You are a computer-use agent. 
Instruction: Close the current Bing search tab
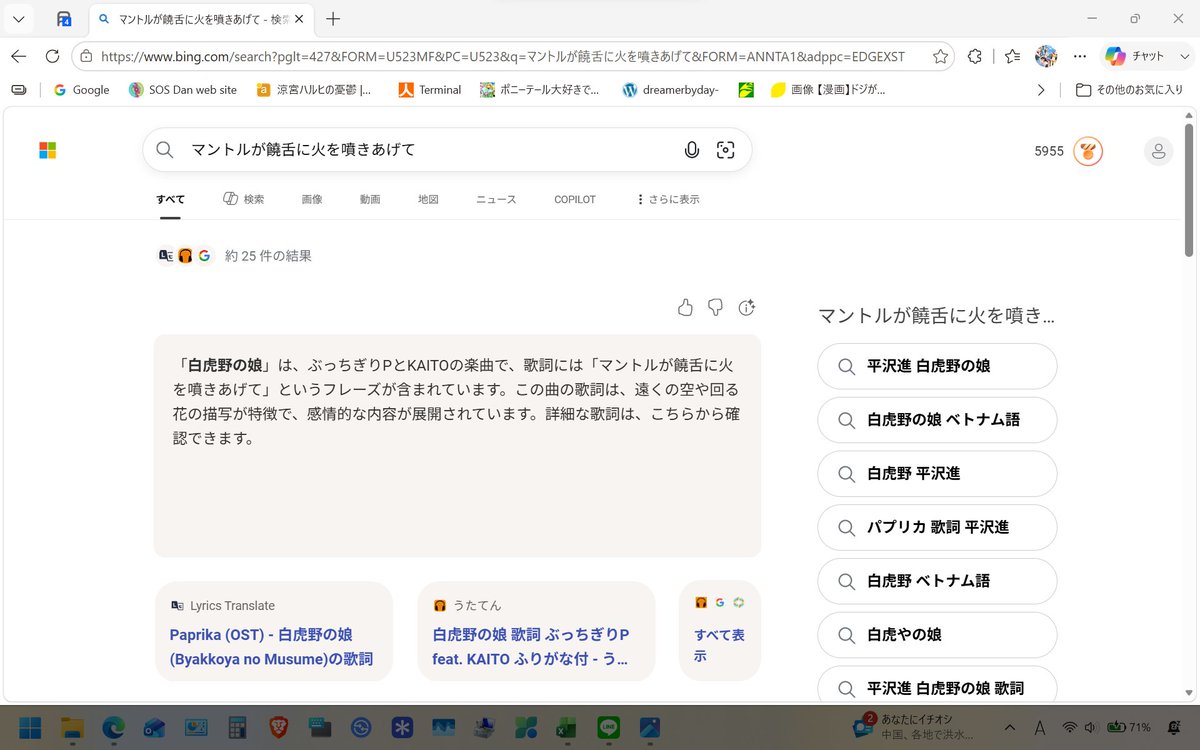299,19
